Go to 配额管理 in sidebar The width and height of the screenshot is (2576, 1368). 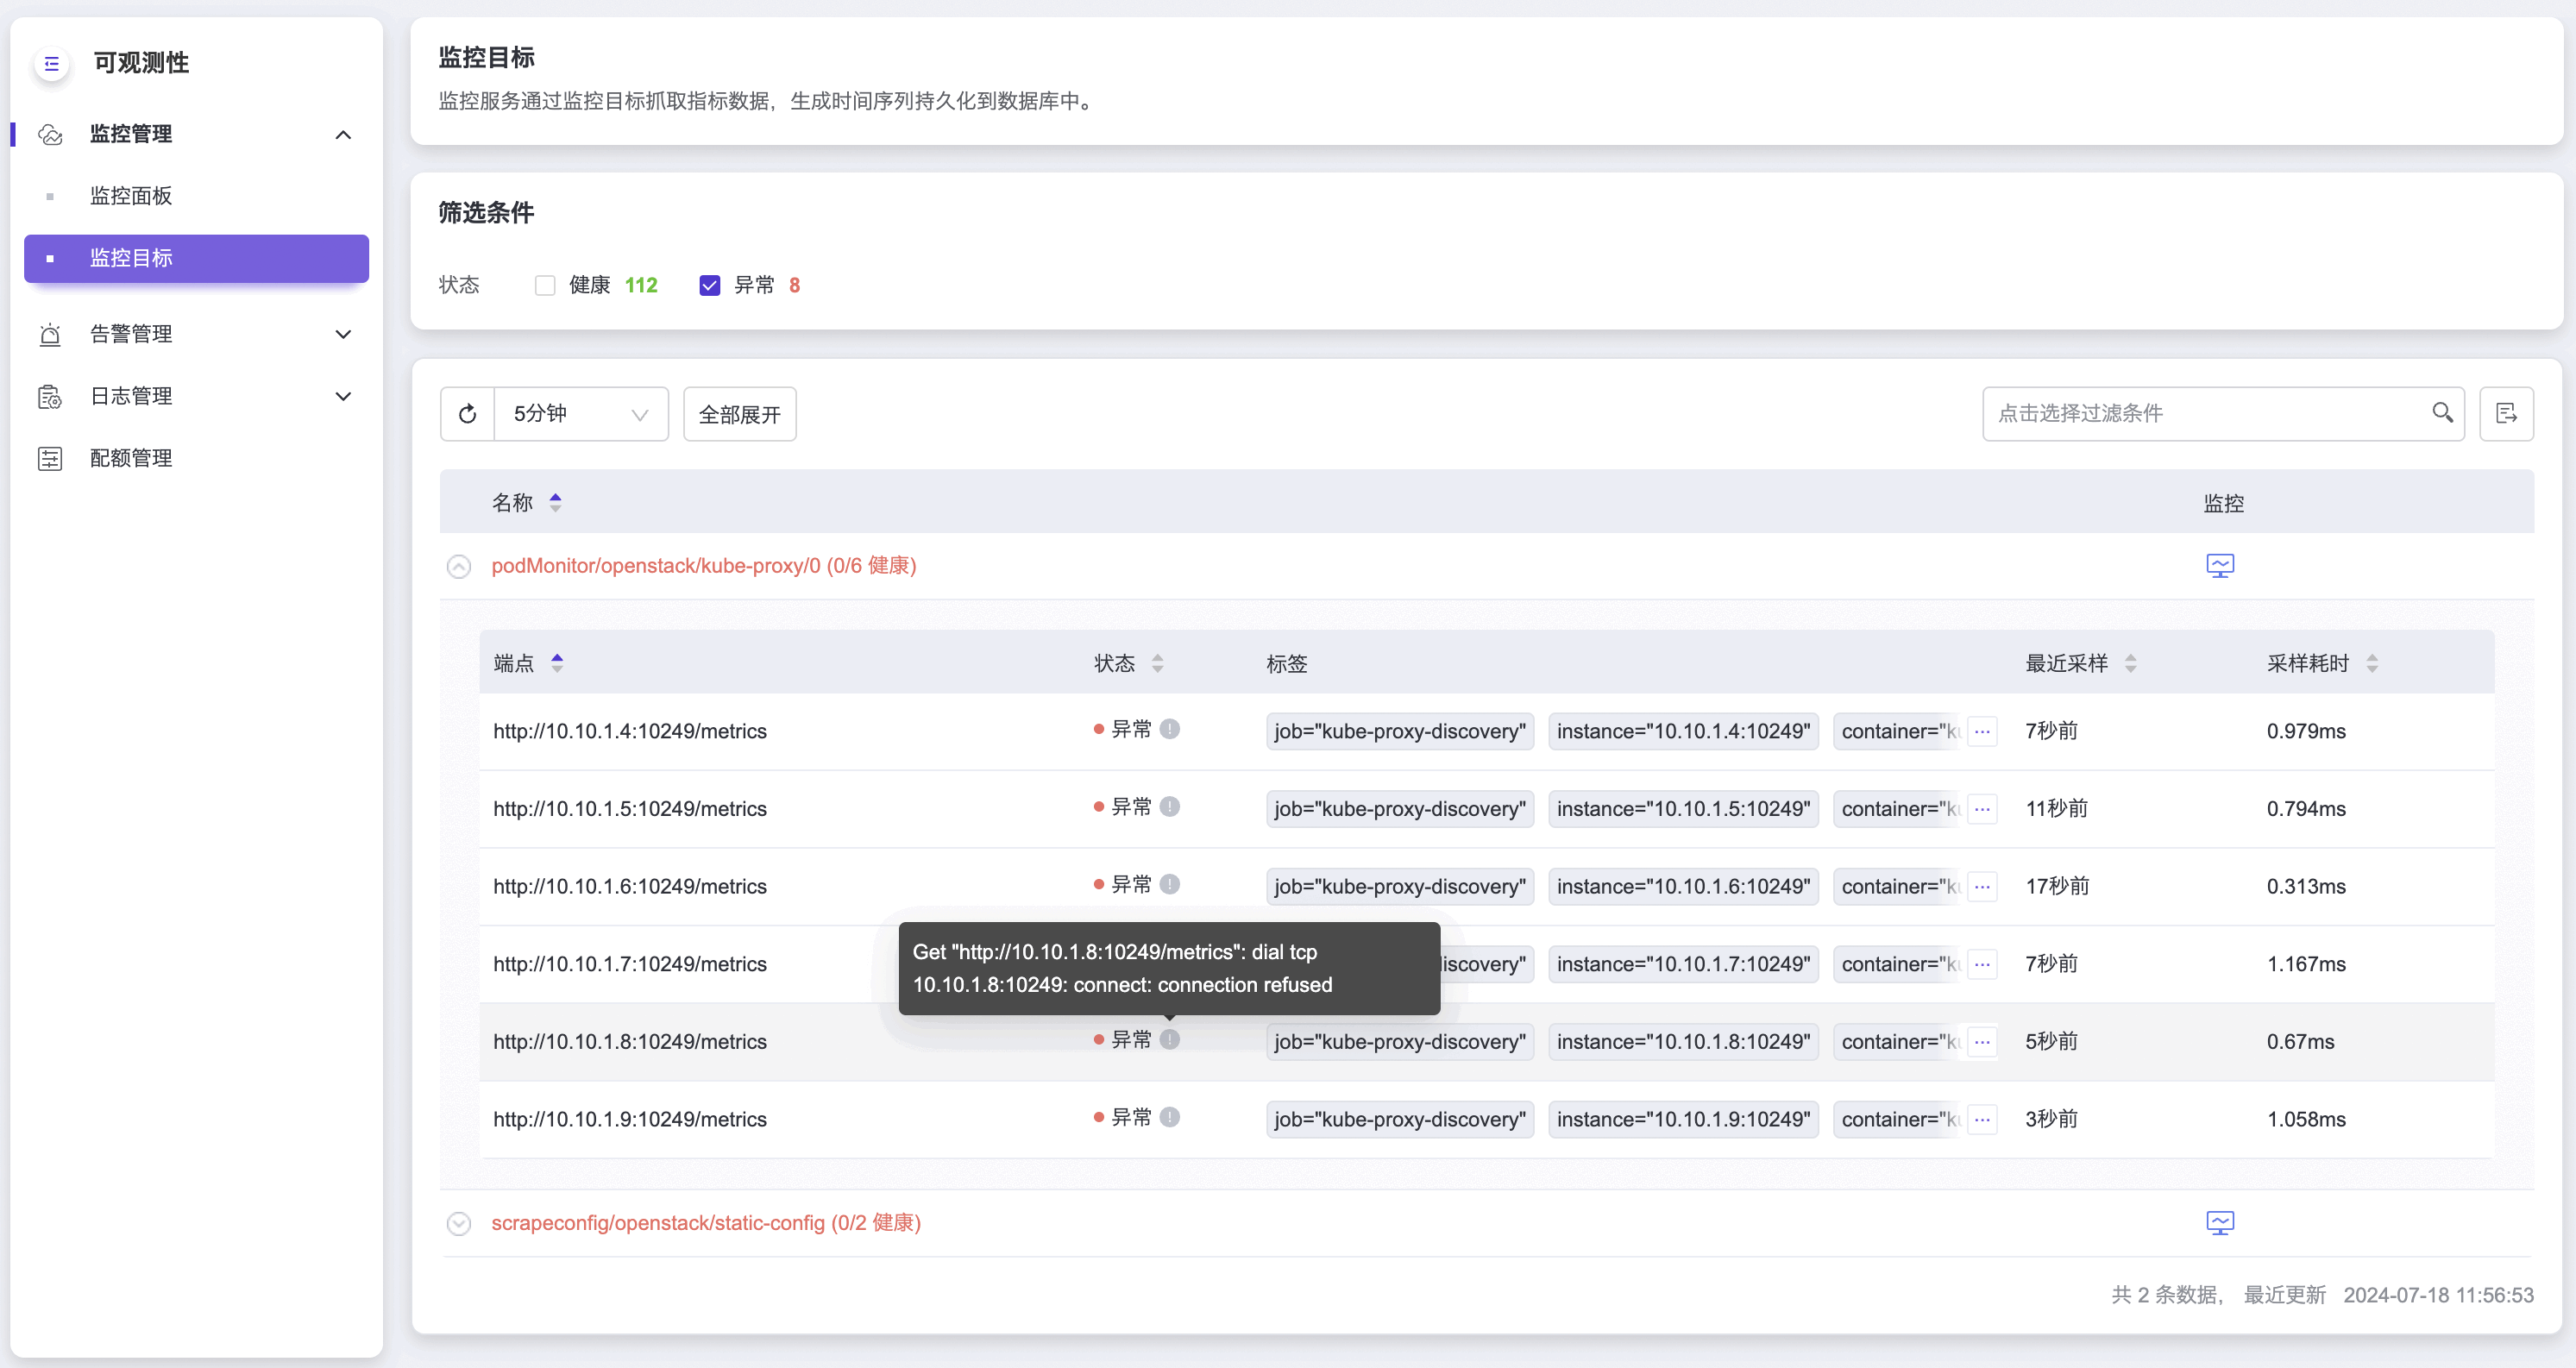(131, 458)
